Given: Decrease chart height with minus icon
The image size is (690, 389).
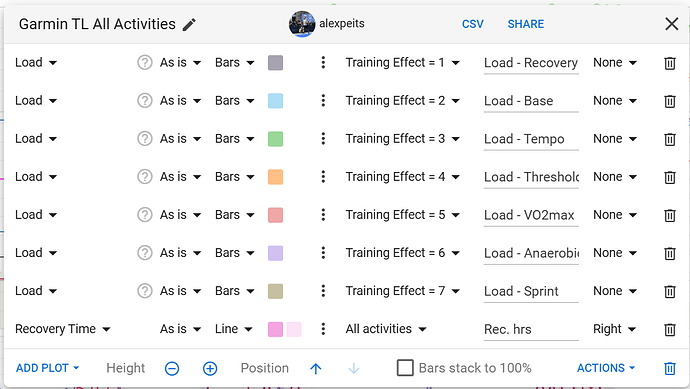Looking at the screenshot, I should tap(172, 368).
